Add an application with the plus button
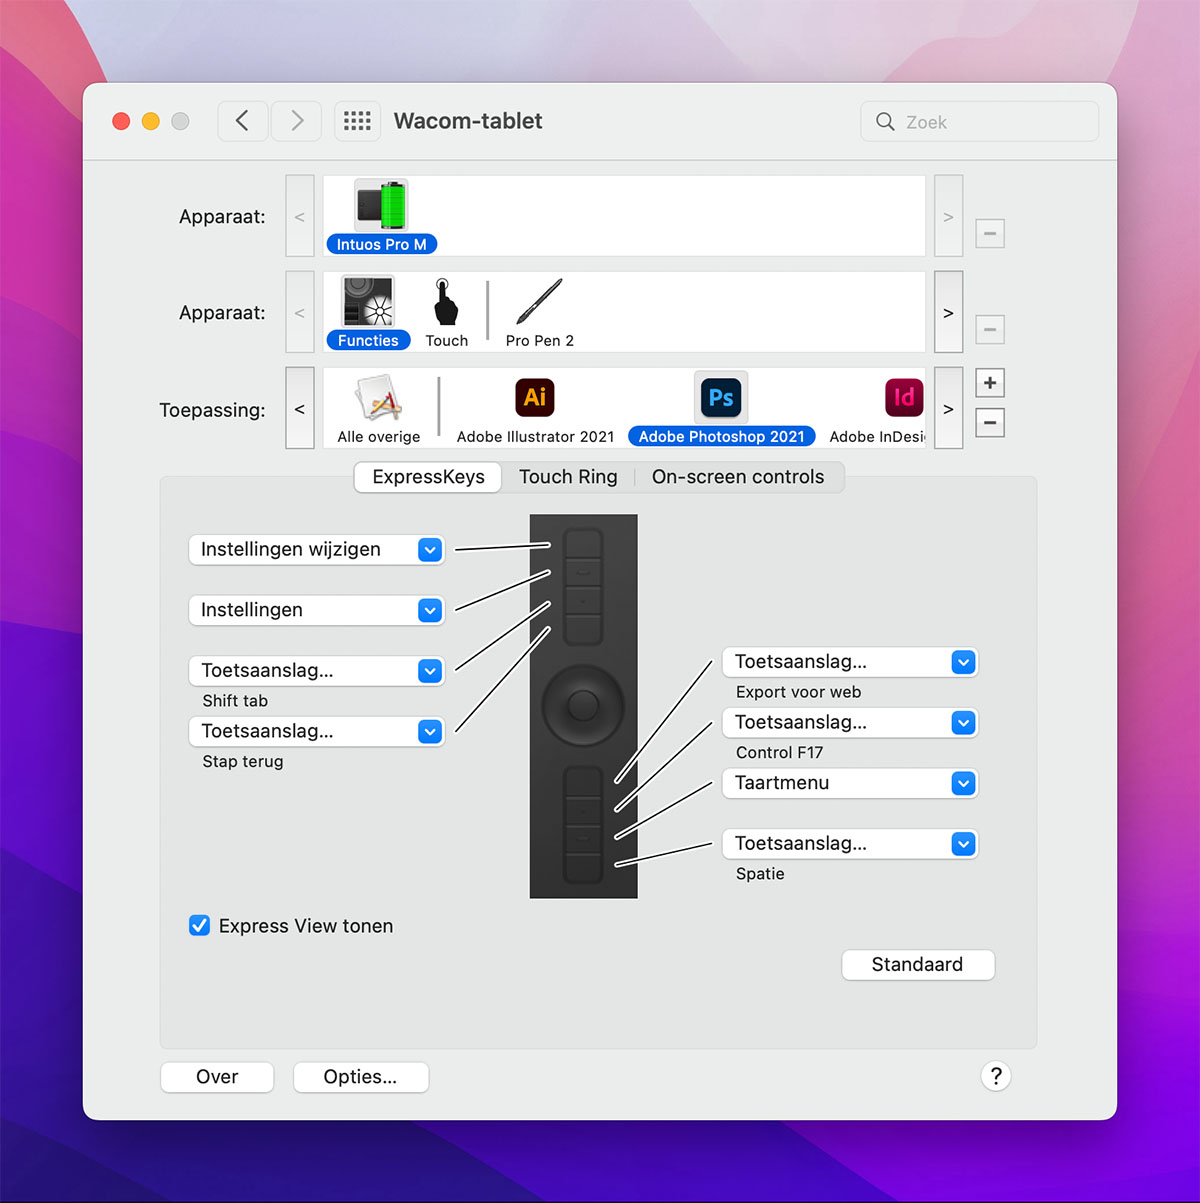The width and height of the screenshot is (1200, 1203). point(989,383)
